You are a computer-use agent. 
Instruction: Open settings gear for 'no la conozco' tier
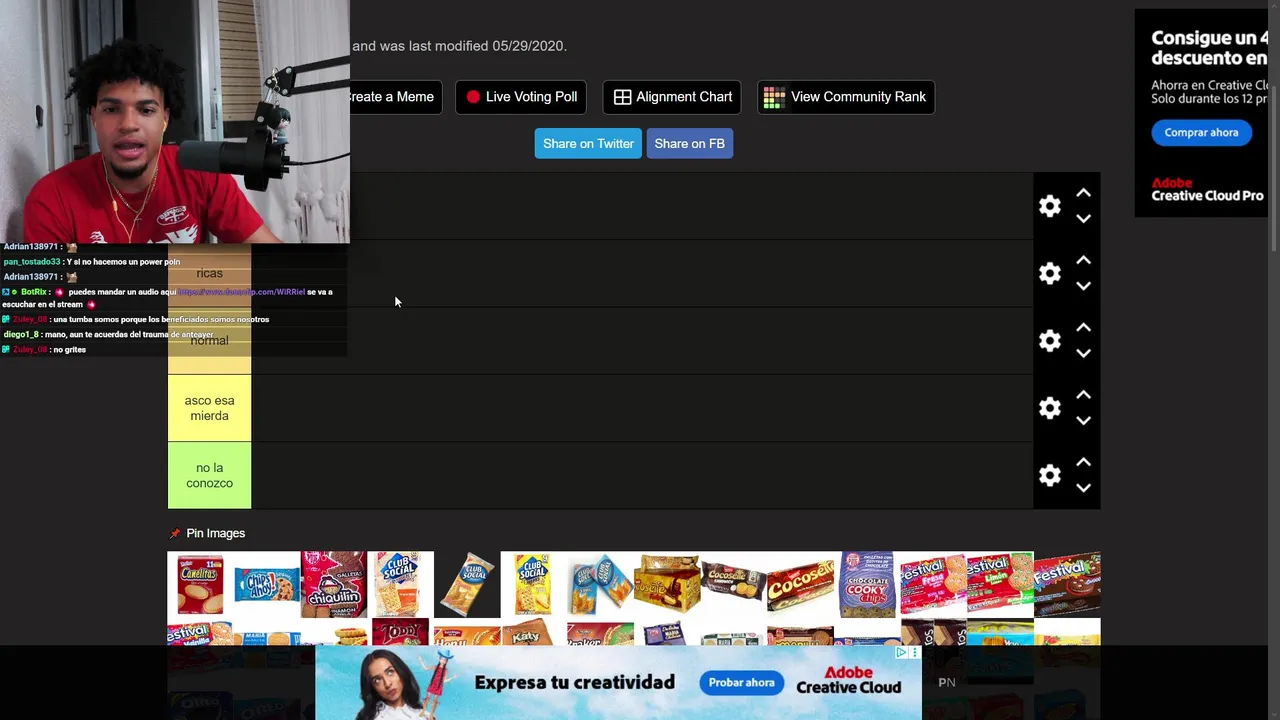1049,475
